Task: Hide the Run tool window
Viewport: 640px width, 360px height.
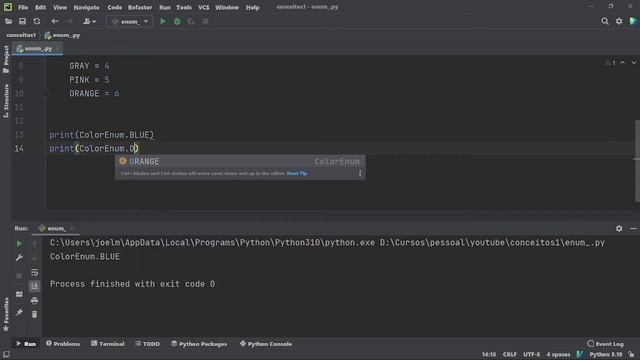Action: click(x=633, y=229)
